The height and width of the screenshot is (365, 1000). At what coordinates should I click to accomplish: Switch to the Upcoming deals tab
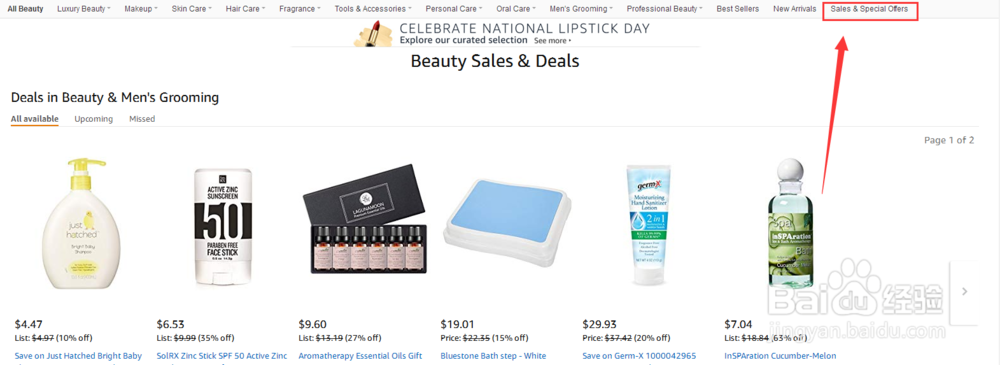click(94, 119)
